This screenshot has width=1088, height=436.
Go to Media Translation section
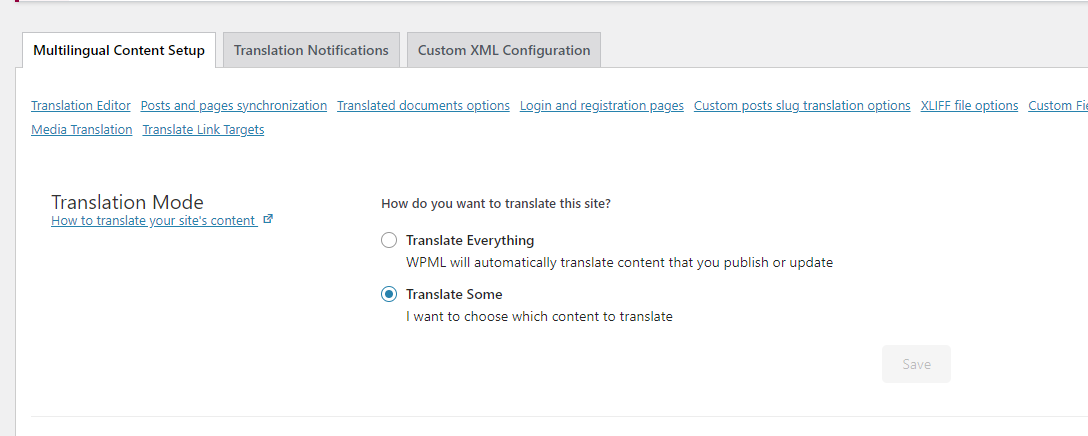tap(82, 129)
